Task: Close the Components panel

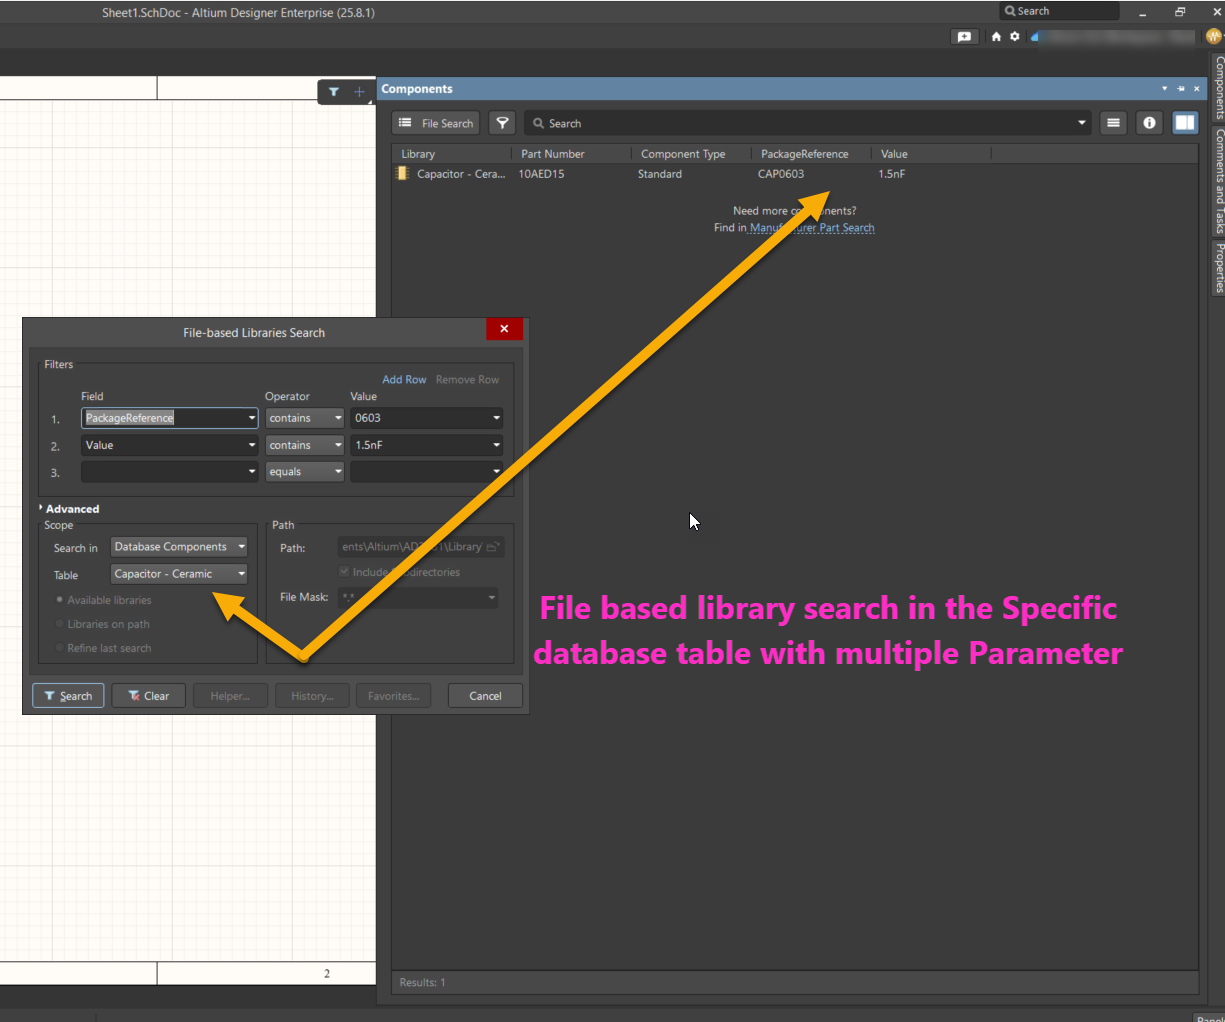Action: click(1196, 89)
